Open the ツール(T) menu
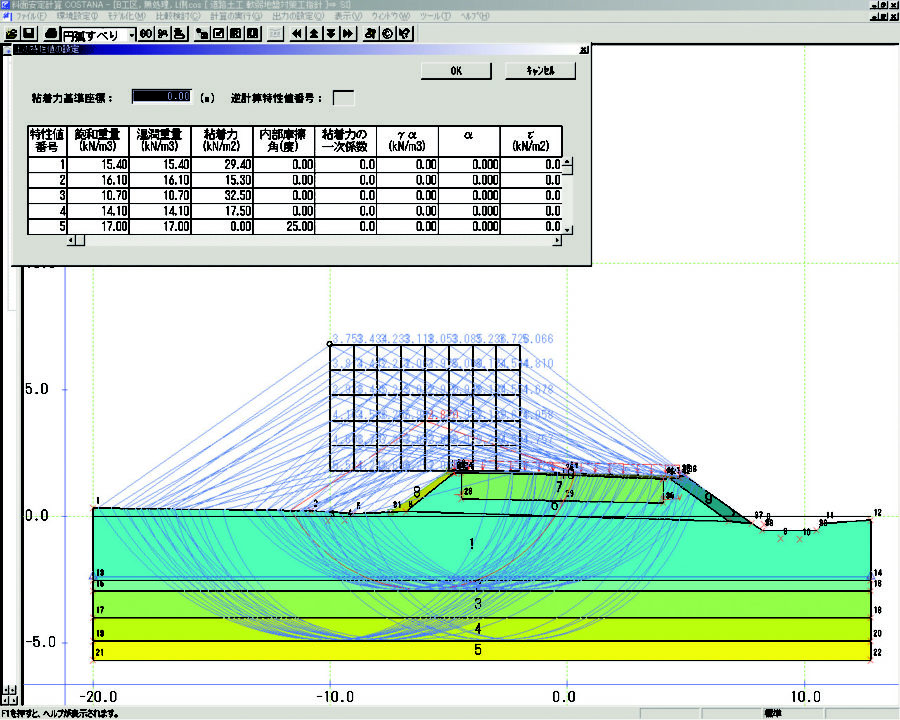Screen dimensions: 900x720 tap(435, 16)
